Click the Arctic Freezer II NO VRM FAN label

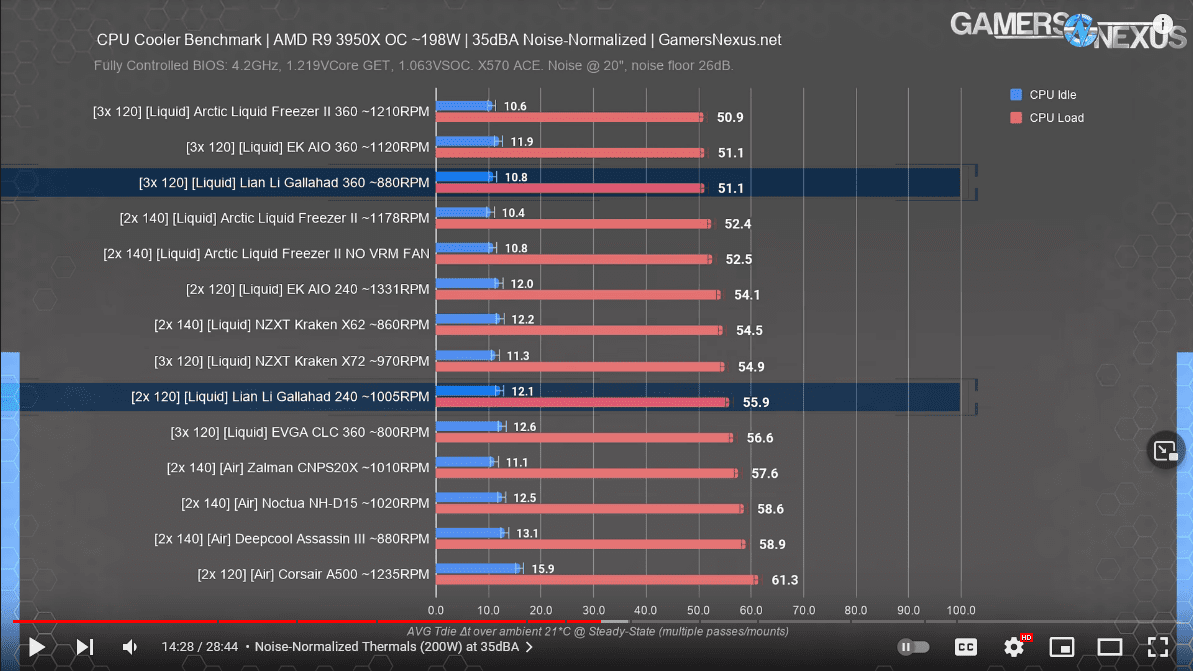click(x=266, y=253)
